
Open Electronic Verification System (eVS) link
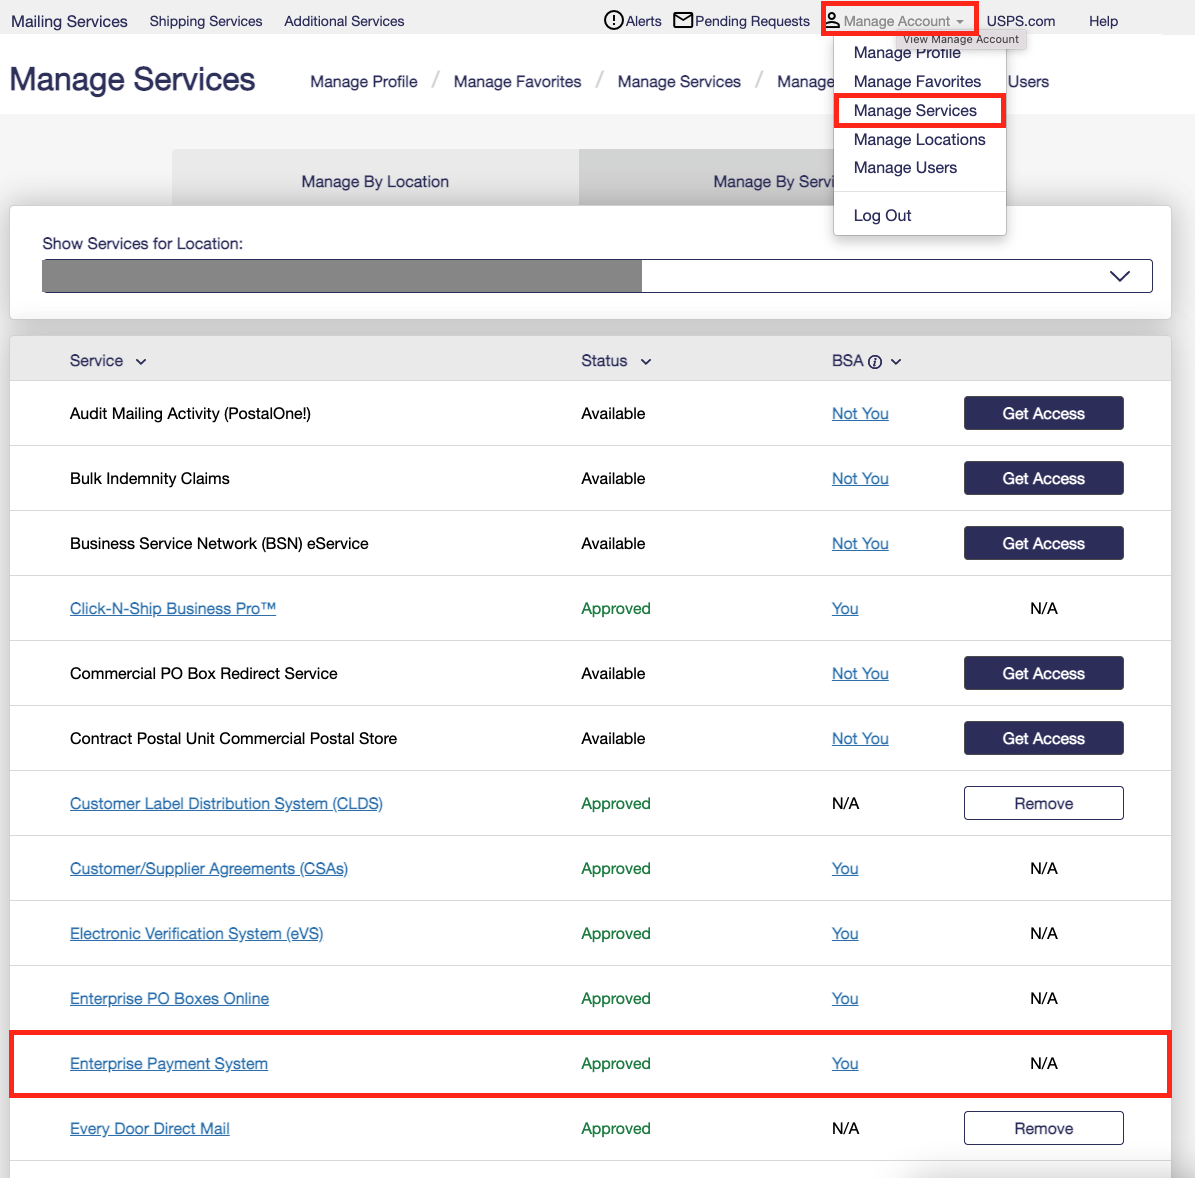click(197, 933)
